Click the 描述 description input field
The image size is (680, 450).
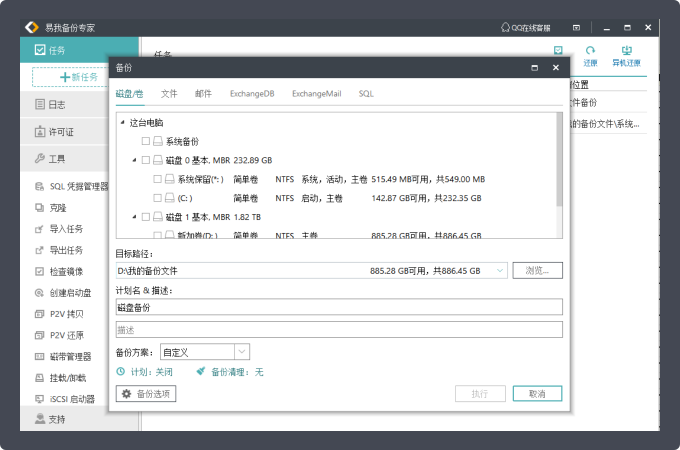pyautogui.click(x=339, y=329)
